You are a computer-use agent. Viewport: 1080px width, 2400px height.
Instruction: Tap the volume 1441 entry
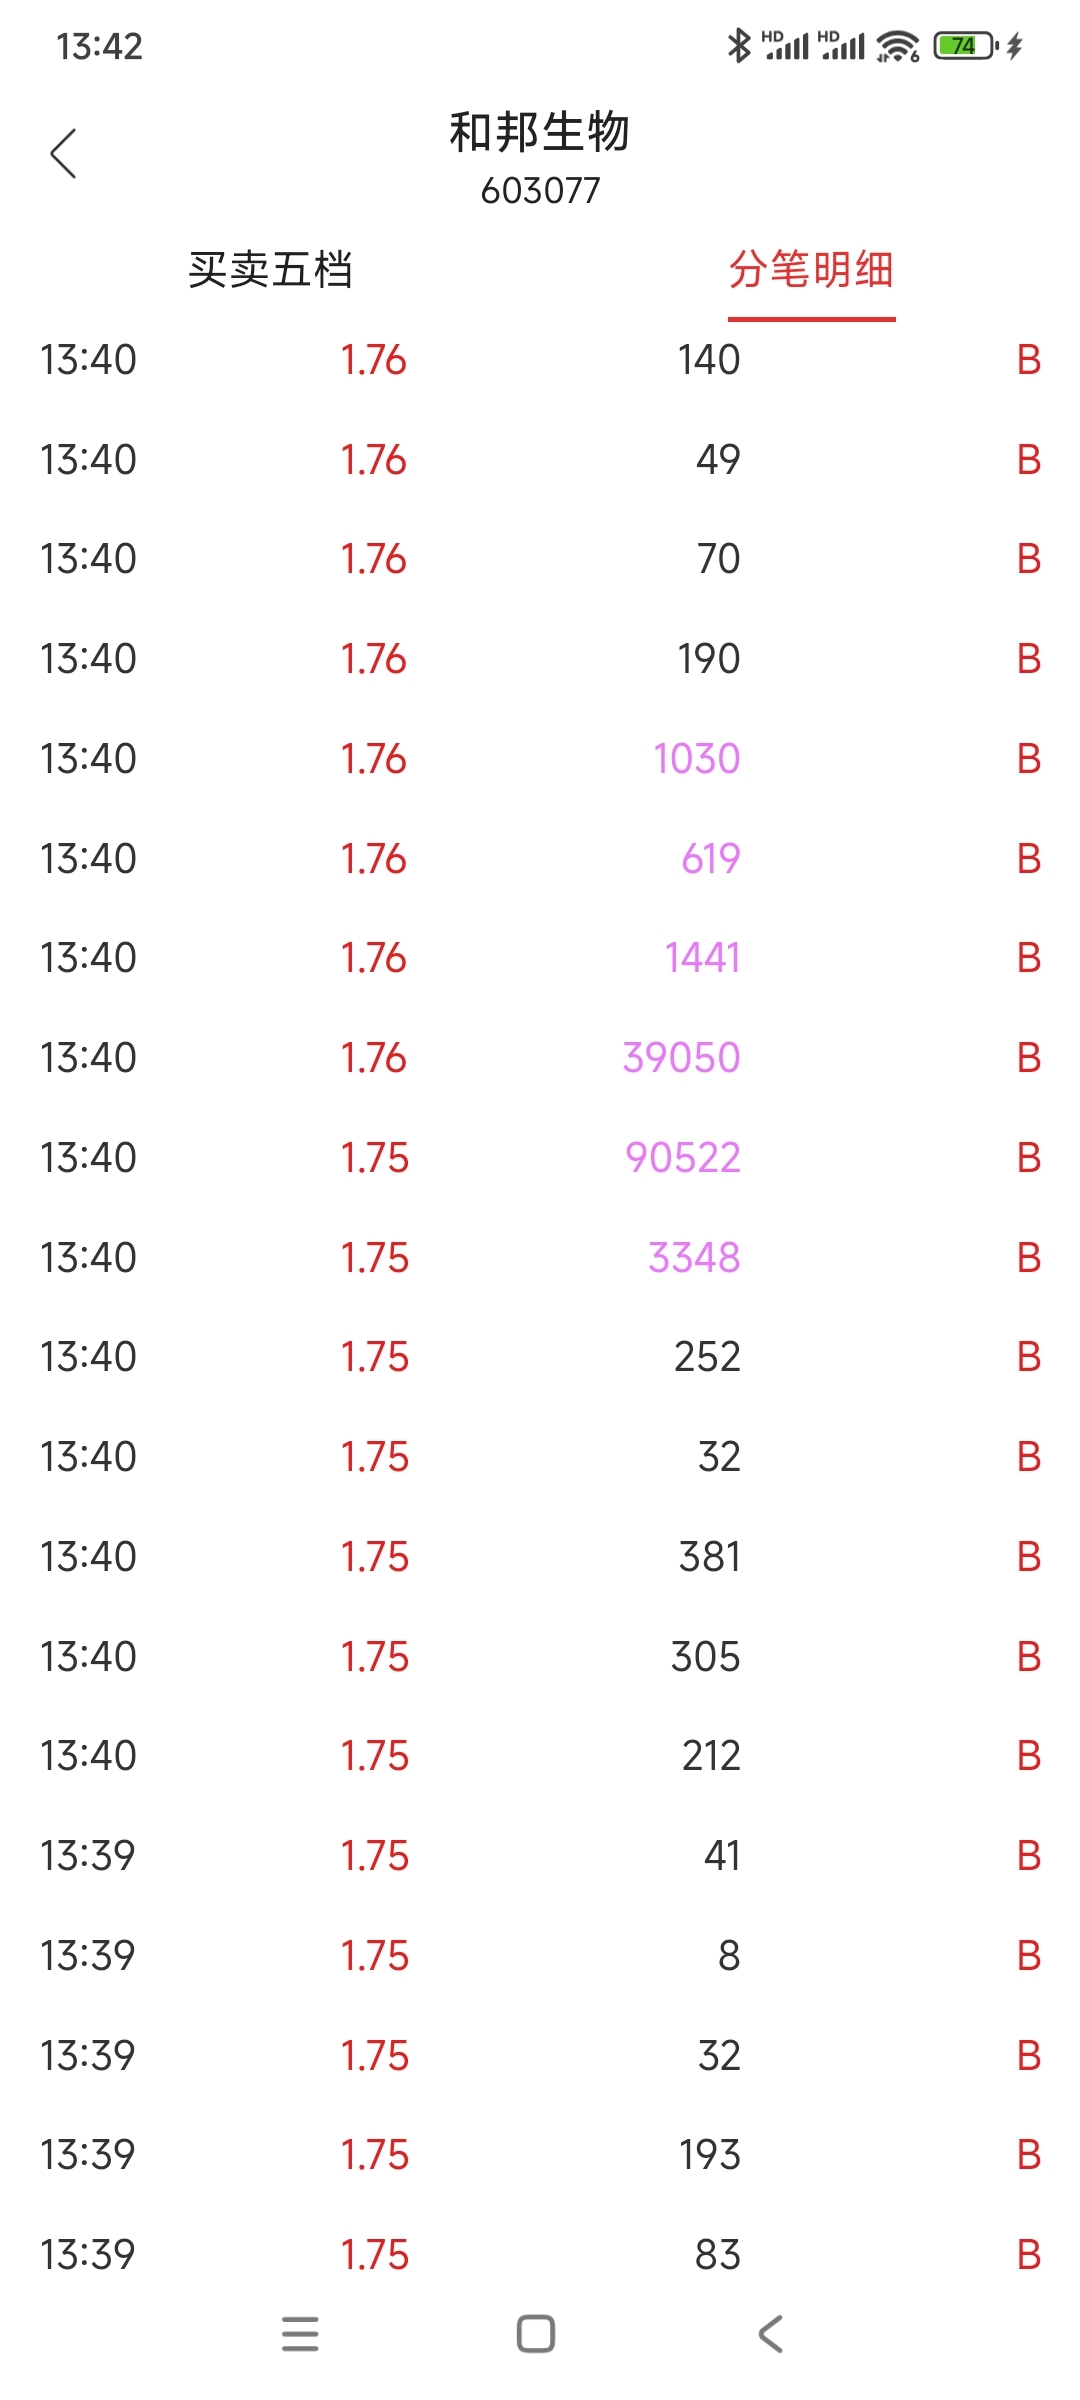(x=703, y=958)
